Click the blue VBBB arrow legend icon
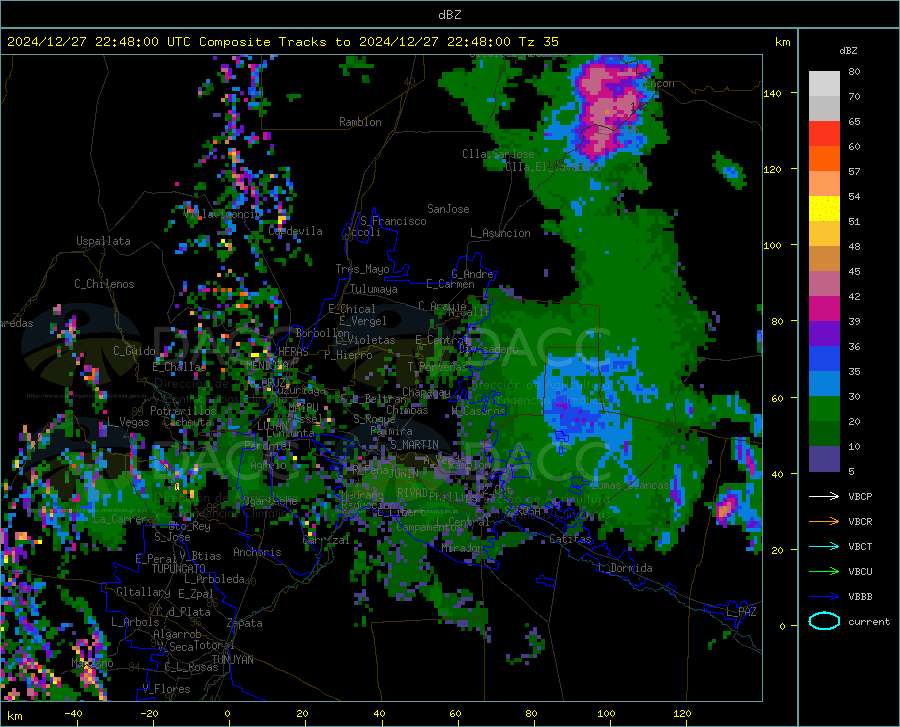The height and width of the screenshot is (727, 900). [x=824, y=596]
